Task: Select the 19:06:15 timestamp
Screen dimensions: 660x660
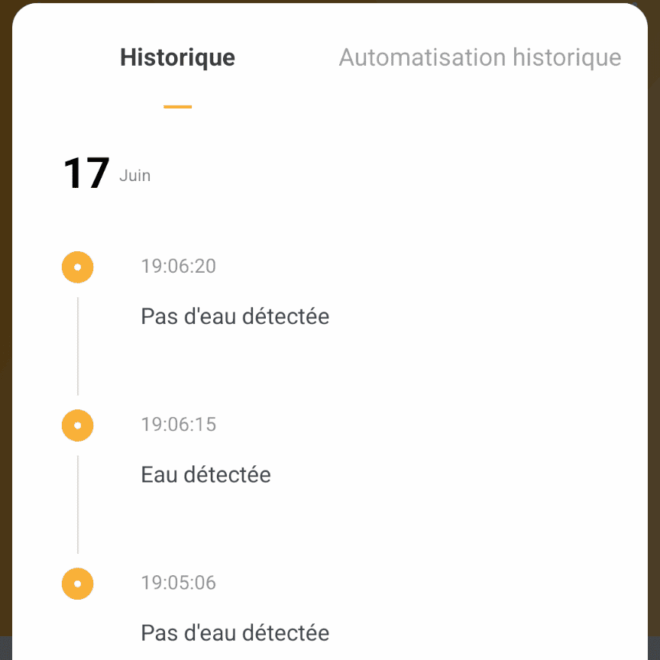Action: point(178,424)
